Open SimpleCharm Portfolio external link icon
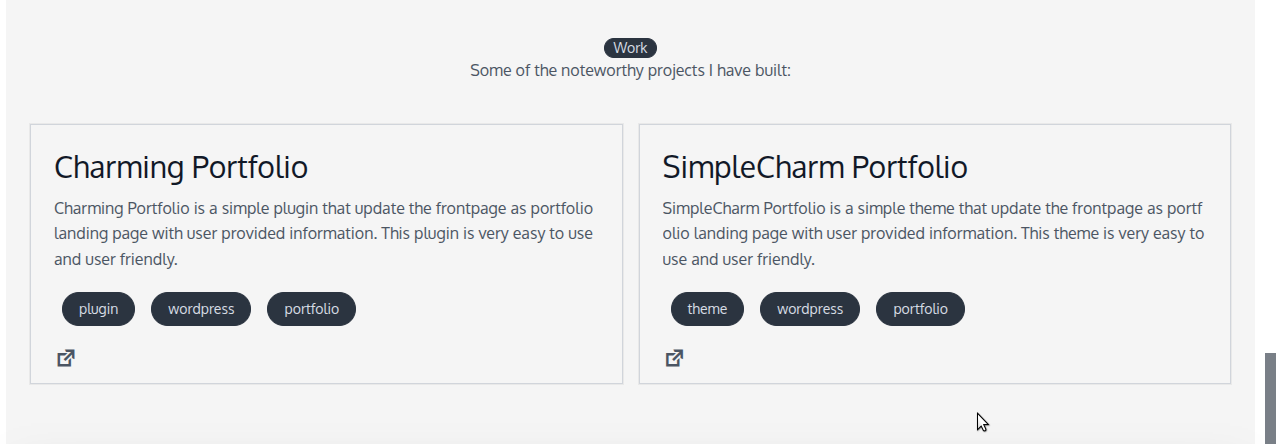This screenshot has height=444, width=1278. [675, 358]
